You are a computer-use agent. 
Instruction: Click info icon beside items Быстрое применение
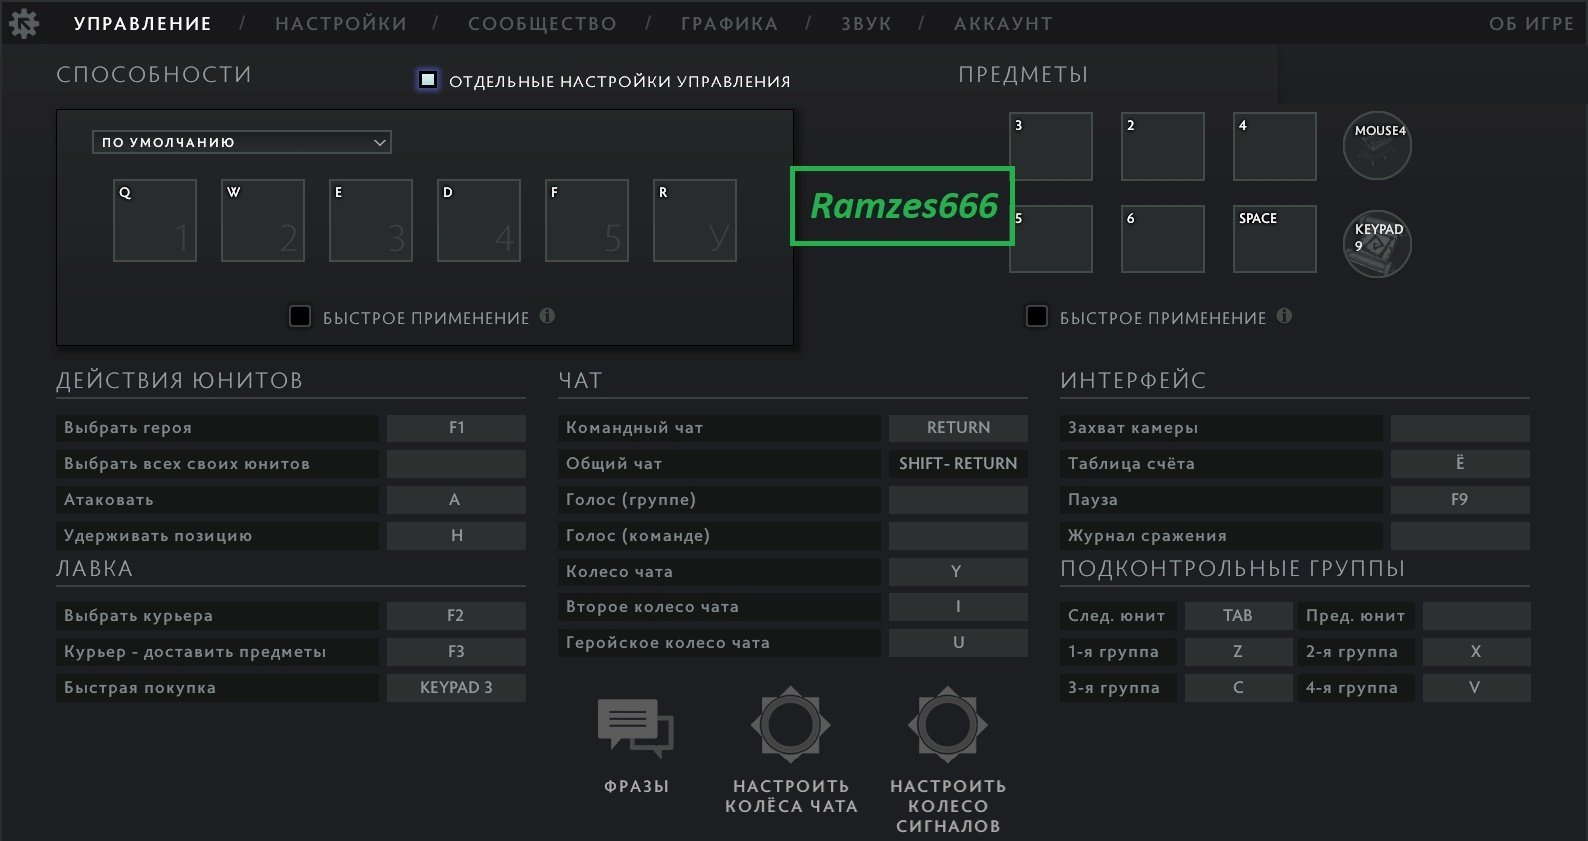click(1284, 316)
